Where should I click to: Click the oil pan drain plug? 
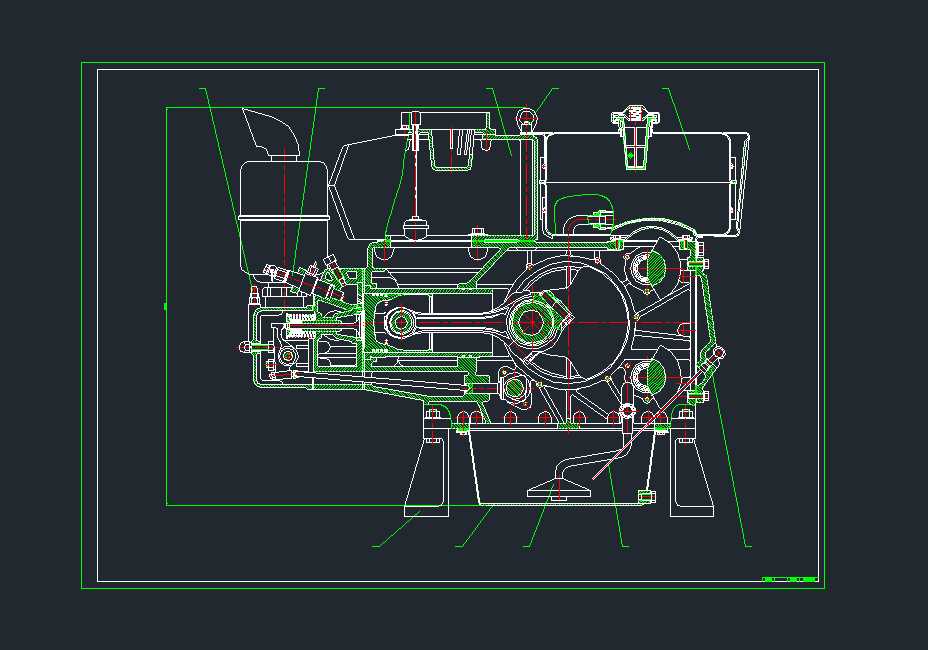tap(647, 496)
